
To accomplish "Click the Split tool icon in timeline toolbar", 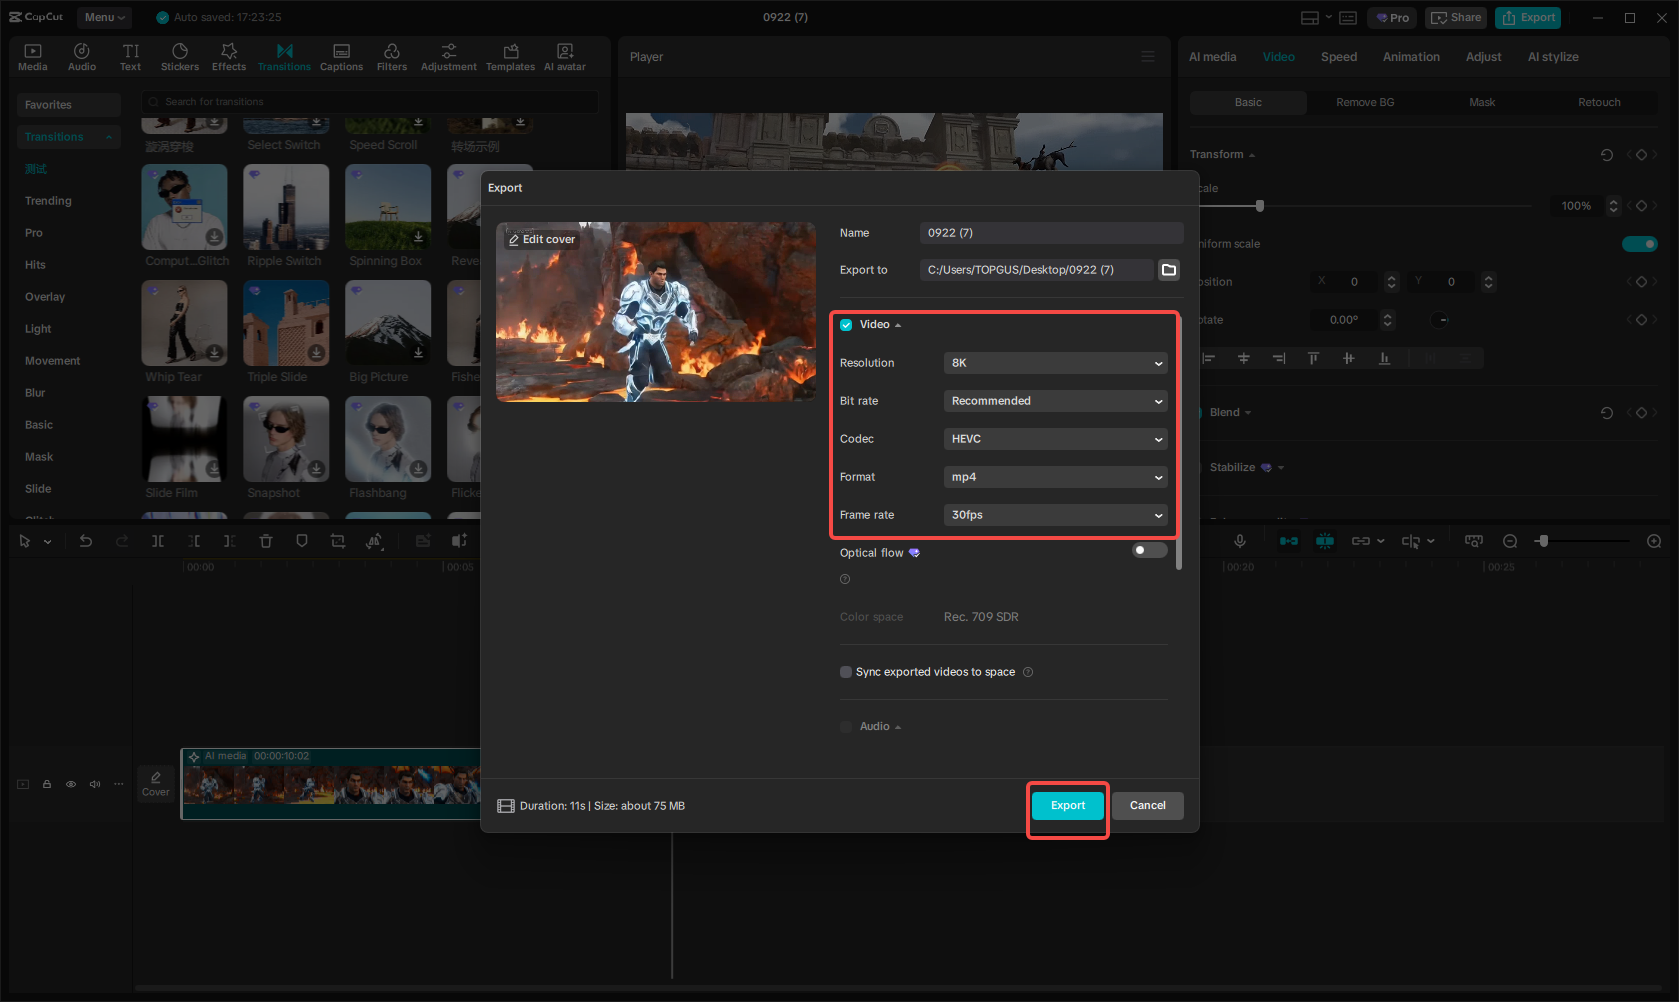I will 158,541.
